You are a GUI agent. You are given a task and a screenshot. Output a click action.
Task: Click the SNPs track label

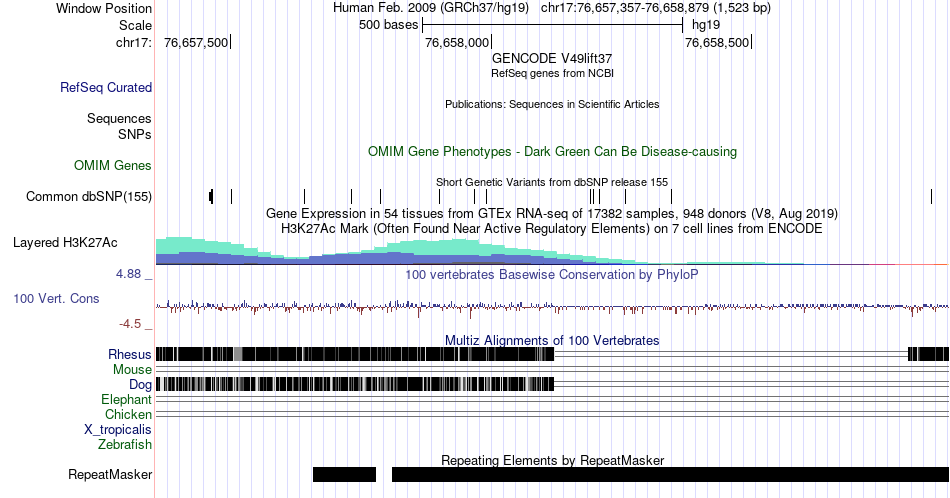[135, 134]
